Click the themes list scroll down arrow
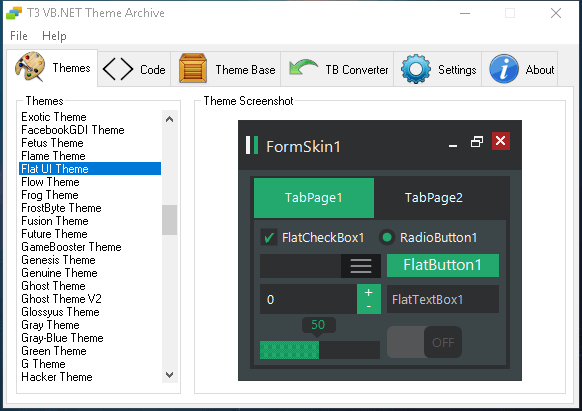 170,375
